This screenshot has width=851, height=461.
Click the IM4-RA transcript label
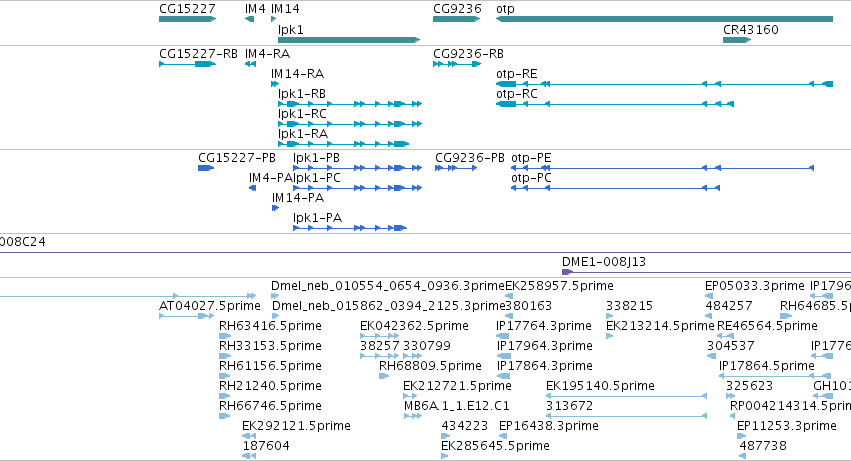267,54
